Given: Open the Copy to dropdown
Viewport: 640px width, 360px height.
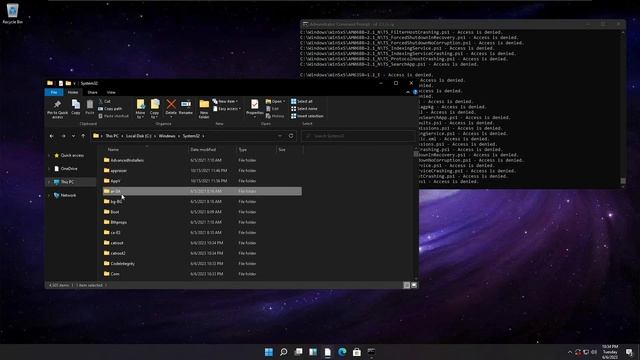Looking at the screenshot, I should click(155, 109).
